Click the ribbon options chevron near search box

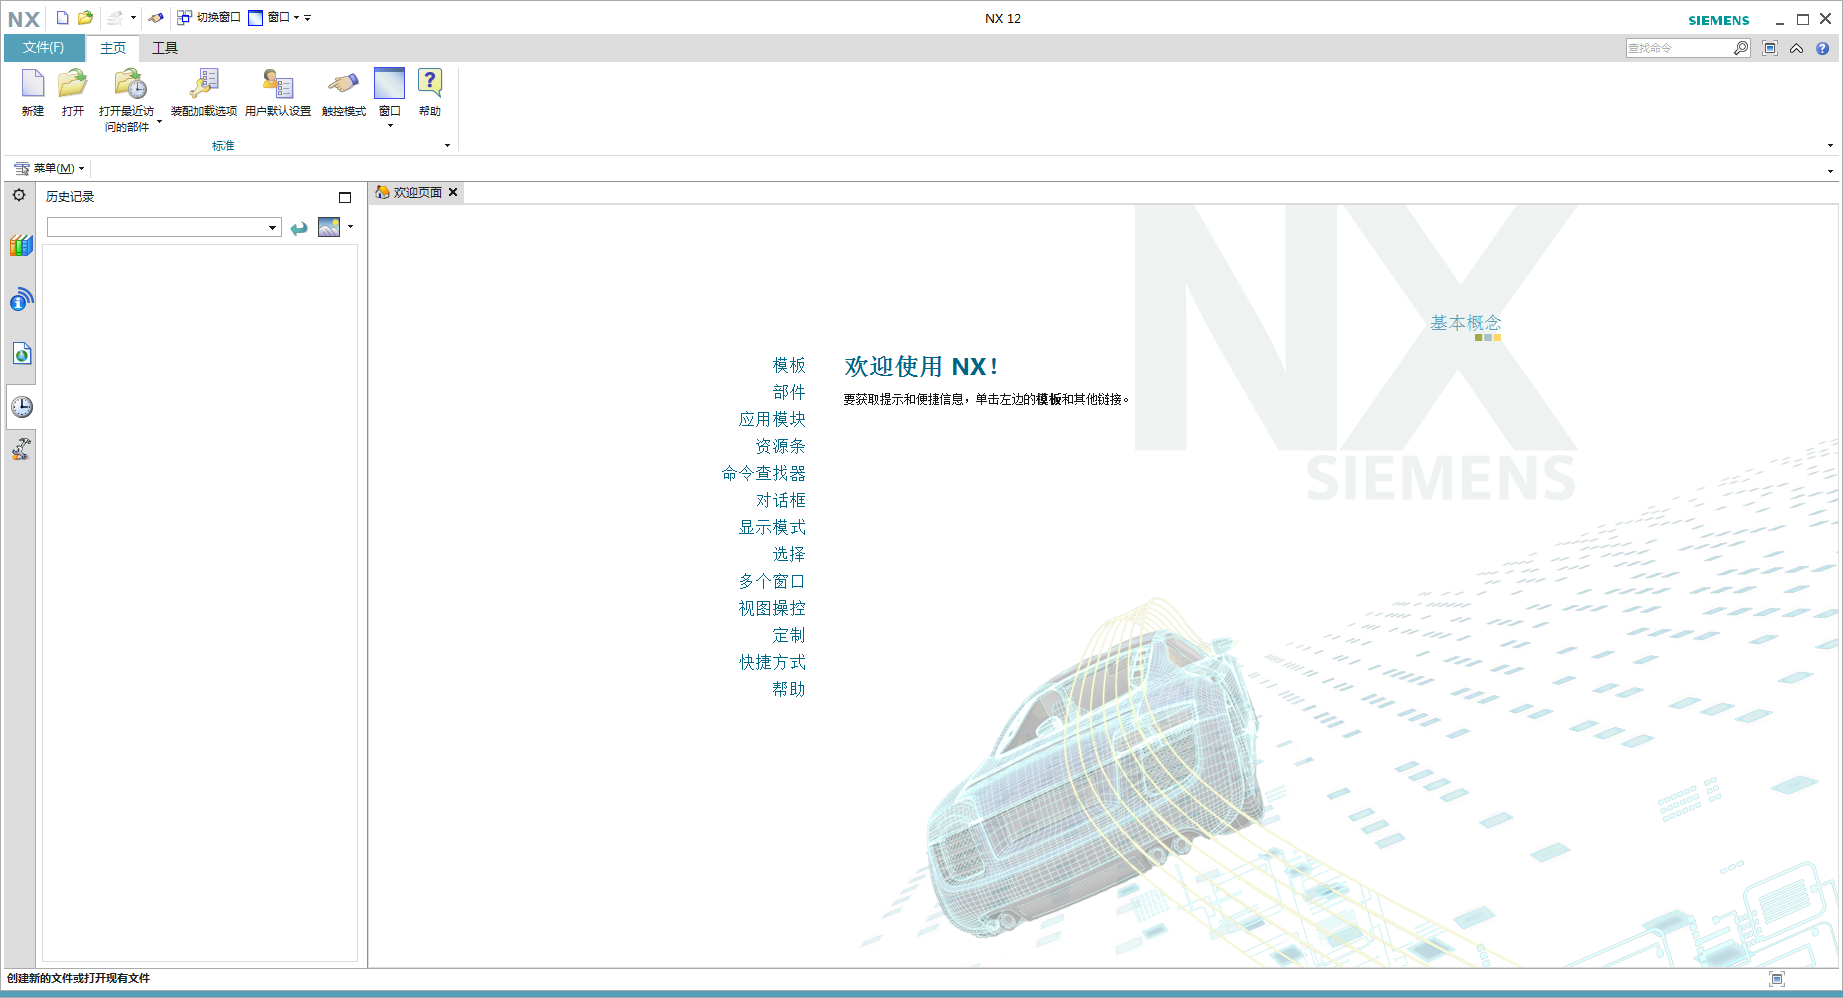coord(1797,47)
